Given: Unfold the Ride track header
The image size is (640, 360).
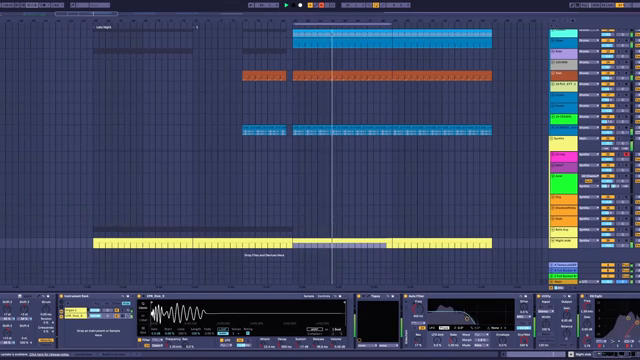Looking at the screenshot, I should pos(553,51).
